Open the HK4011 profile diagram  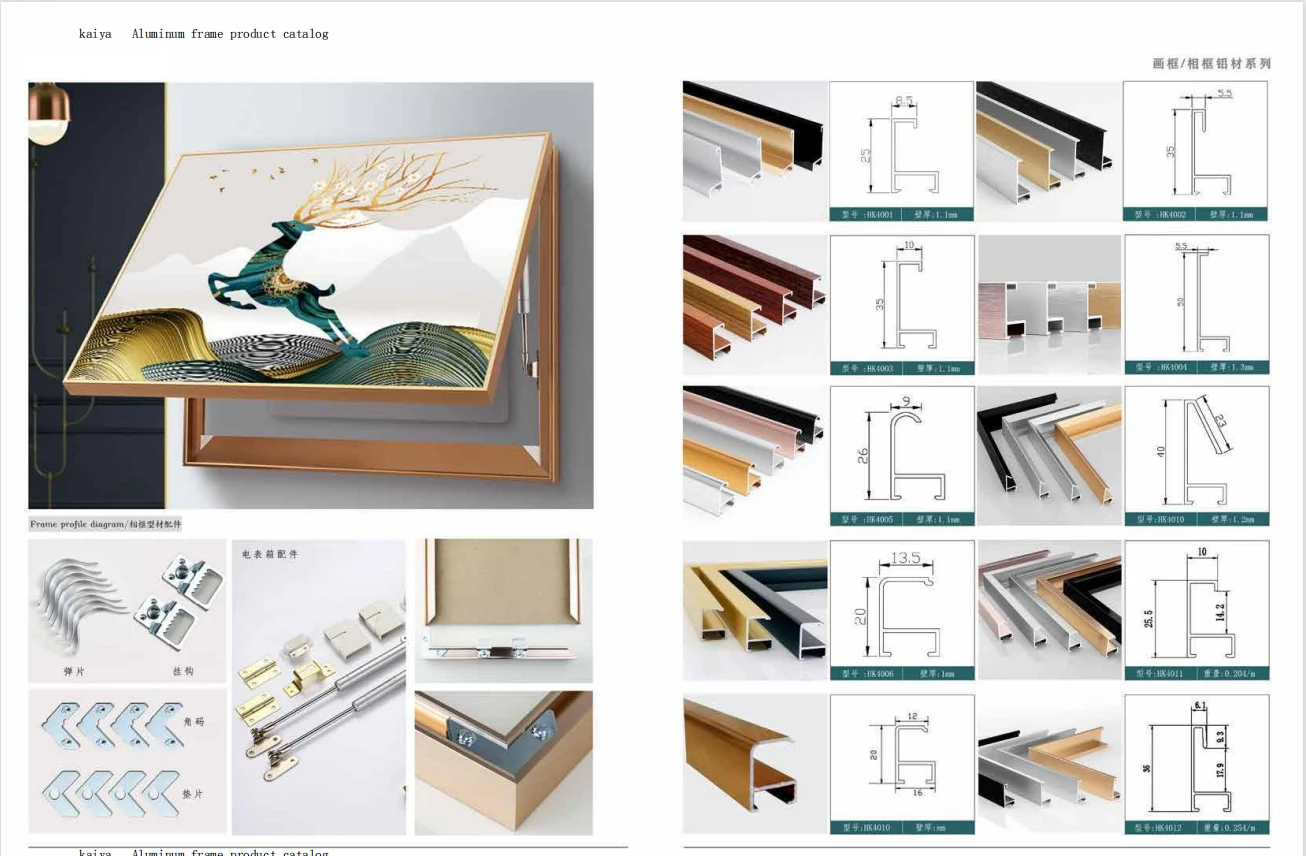pos(1196,604)
